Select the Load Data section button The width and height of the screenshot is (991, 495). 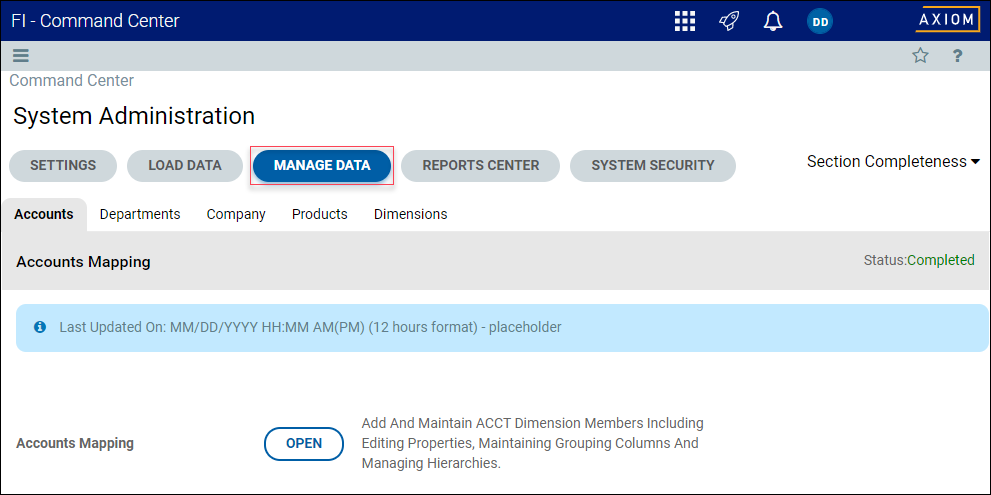coord(185,166)
